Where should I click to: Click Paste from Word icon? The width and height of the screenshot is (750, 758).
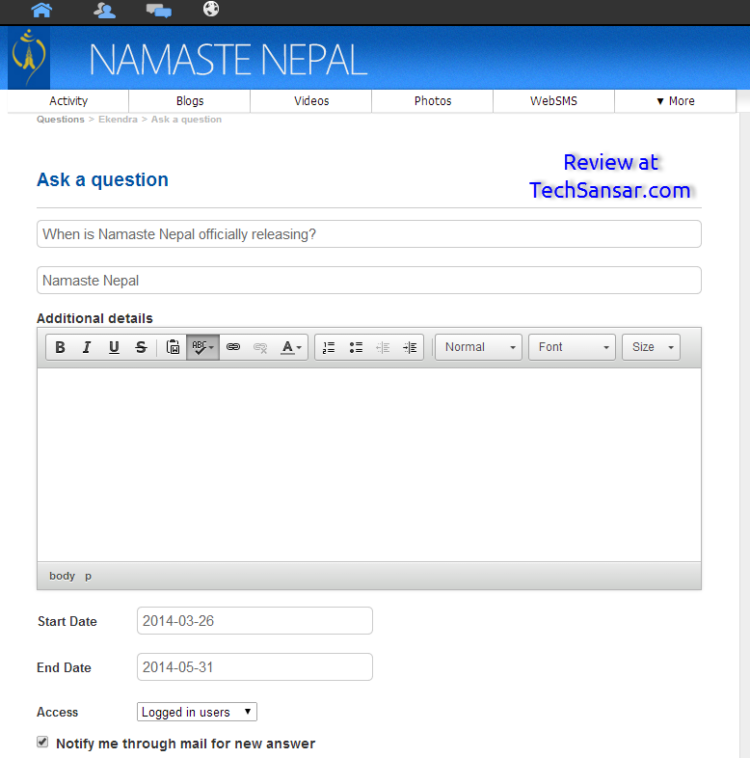(173, 347)
